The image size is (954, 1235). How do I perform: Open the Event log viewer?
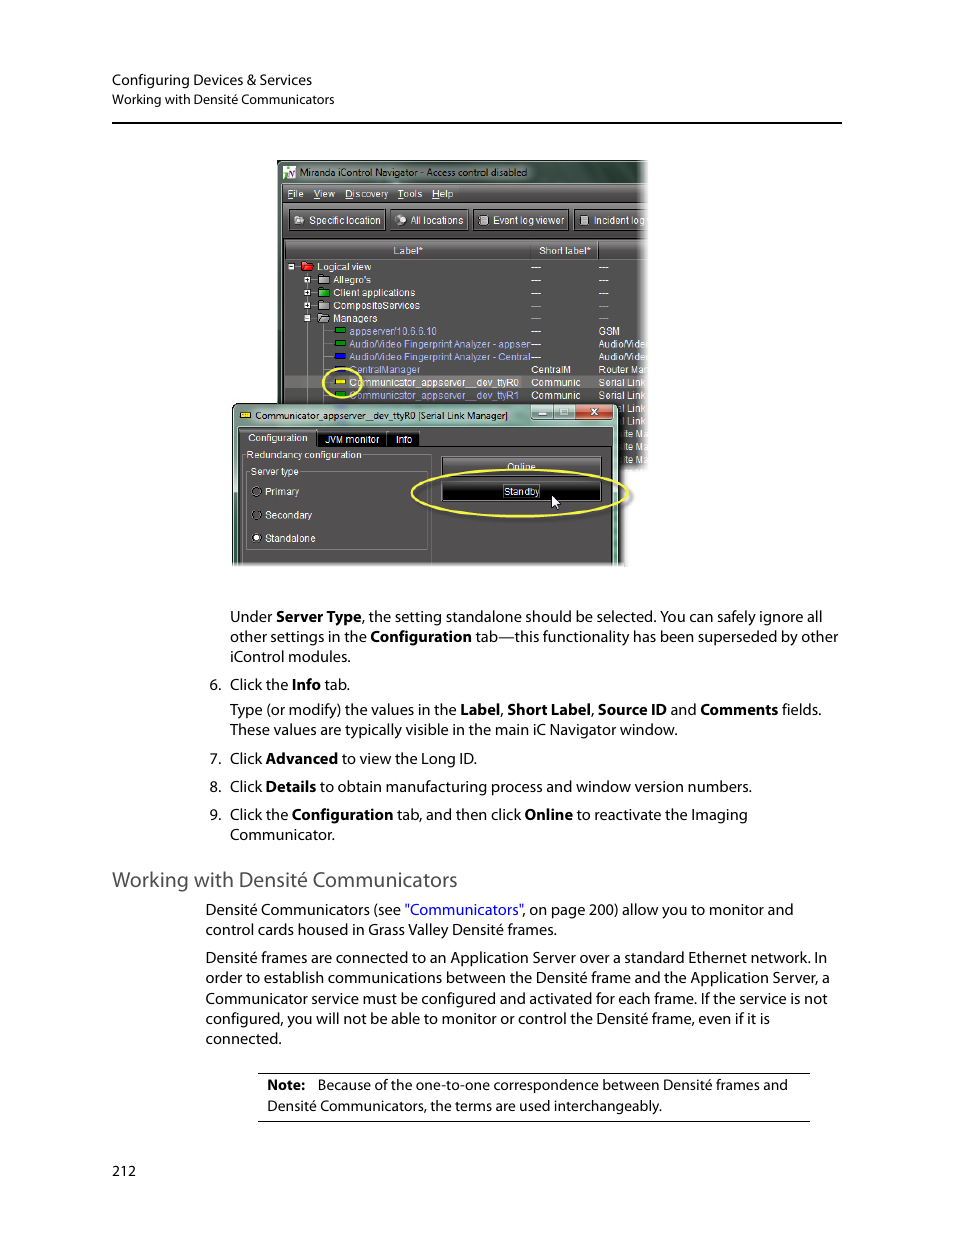521,220
